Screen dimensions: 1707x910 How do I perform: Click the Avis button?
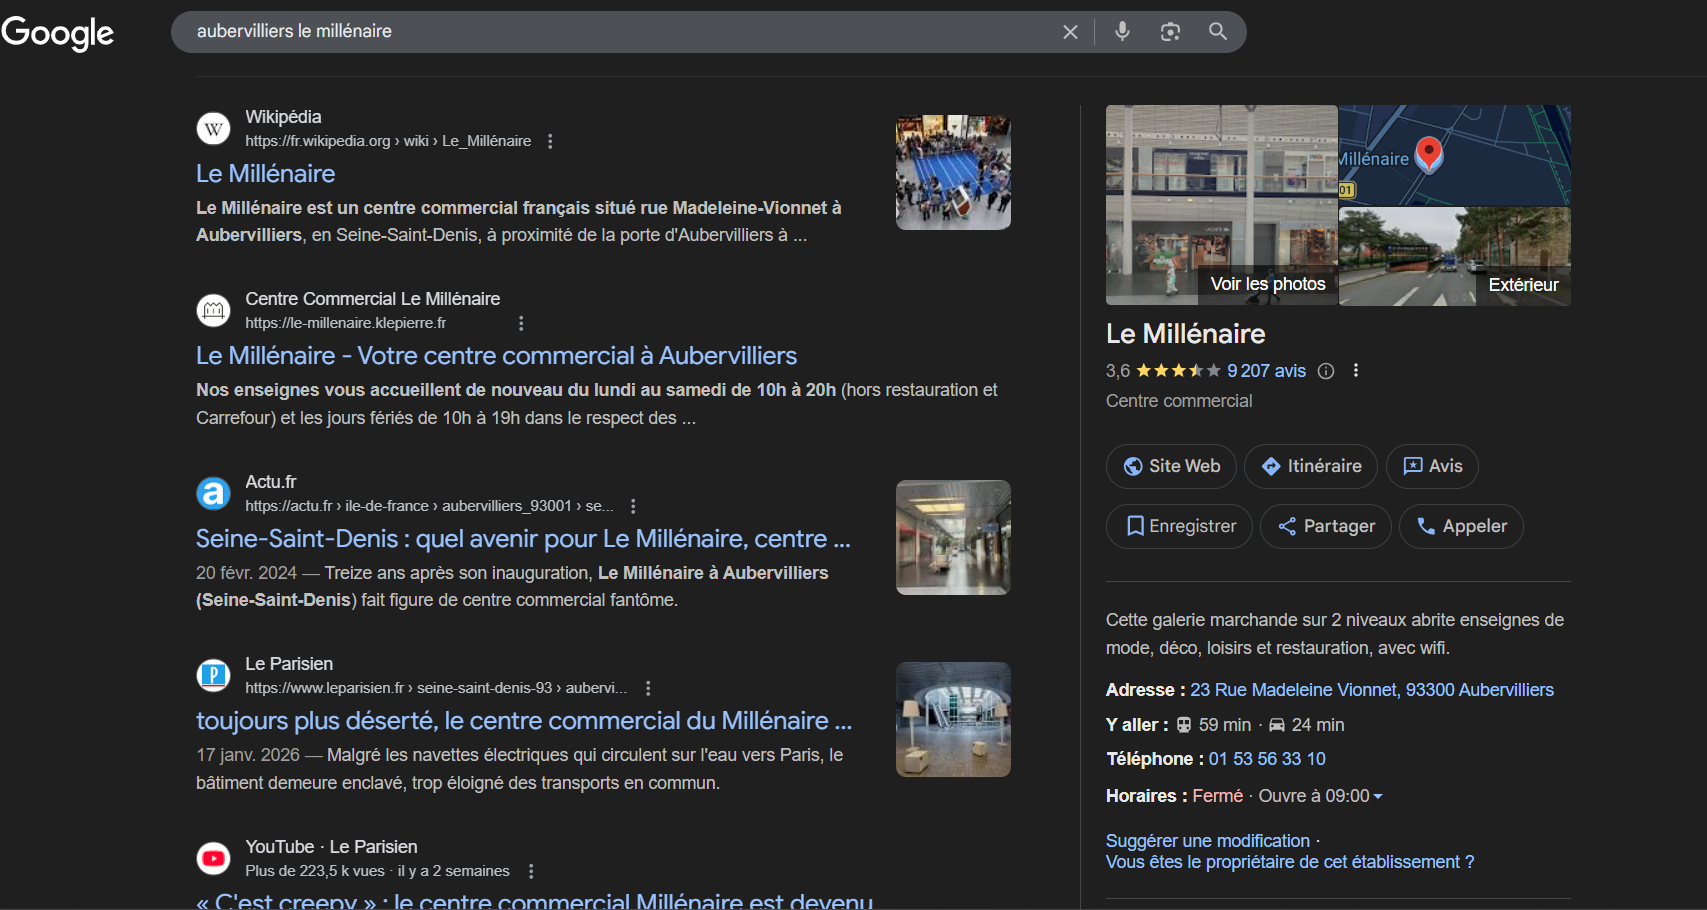(1432, 466)
